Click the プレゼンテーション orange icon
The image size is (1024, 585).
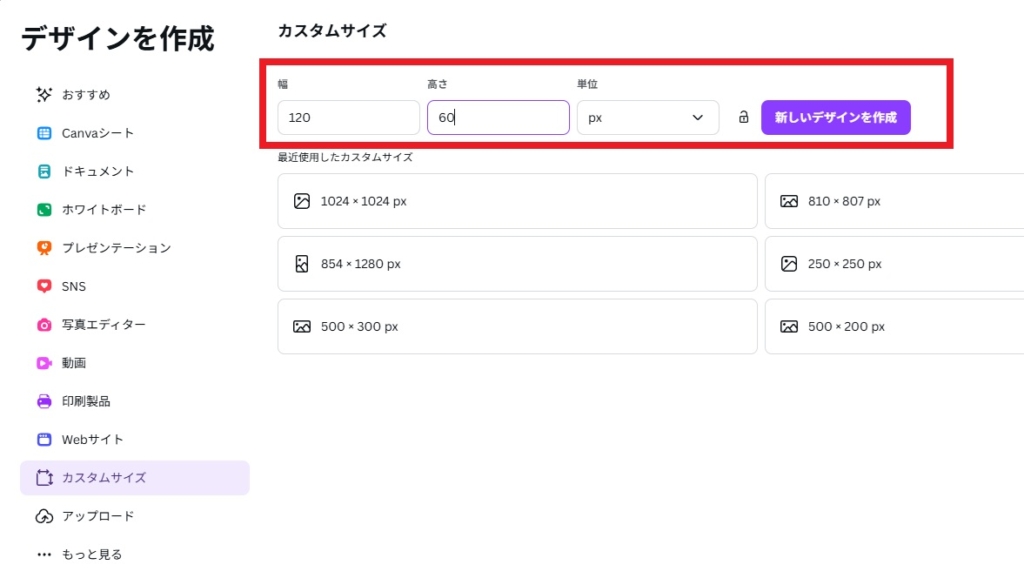[x=44, y=248]
